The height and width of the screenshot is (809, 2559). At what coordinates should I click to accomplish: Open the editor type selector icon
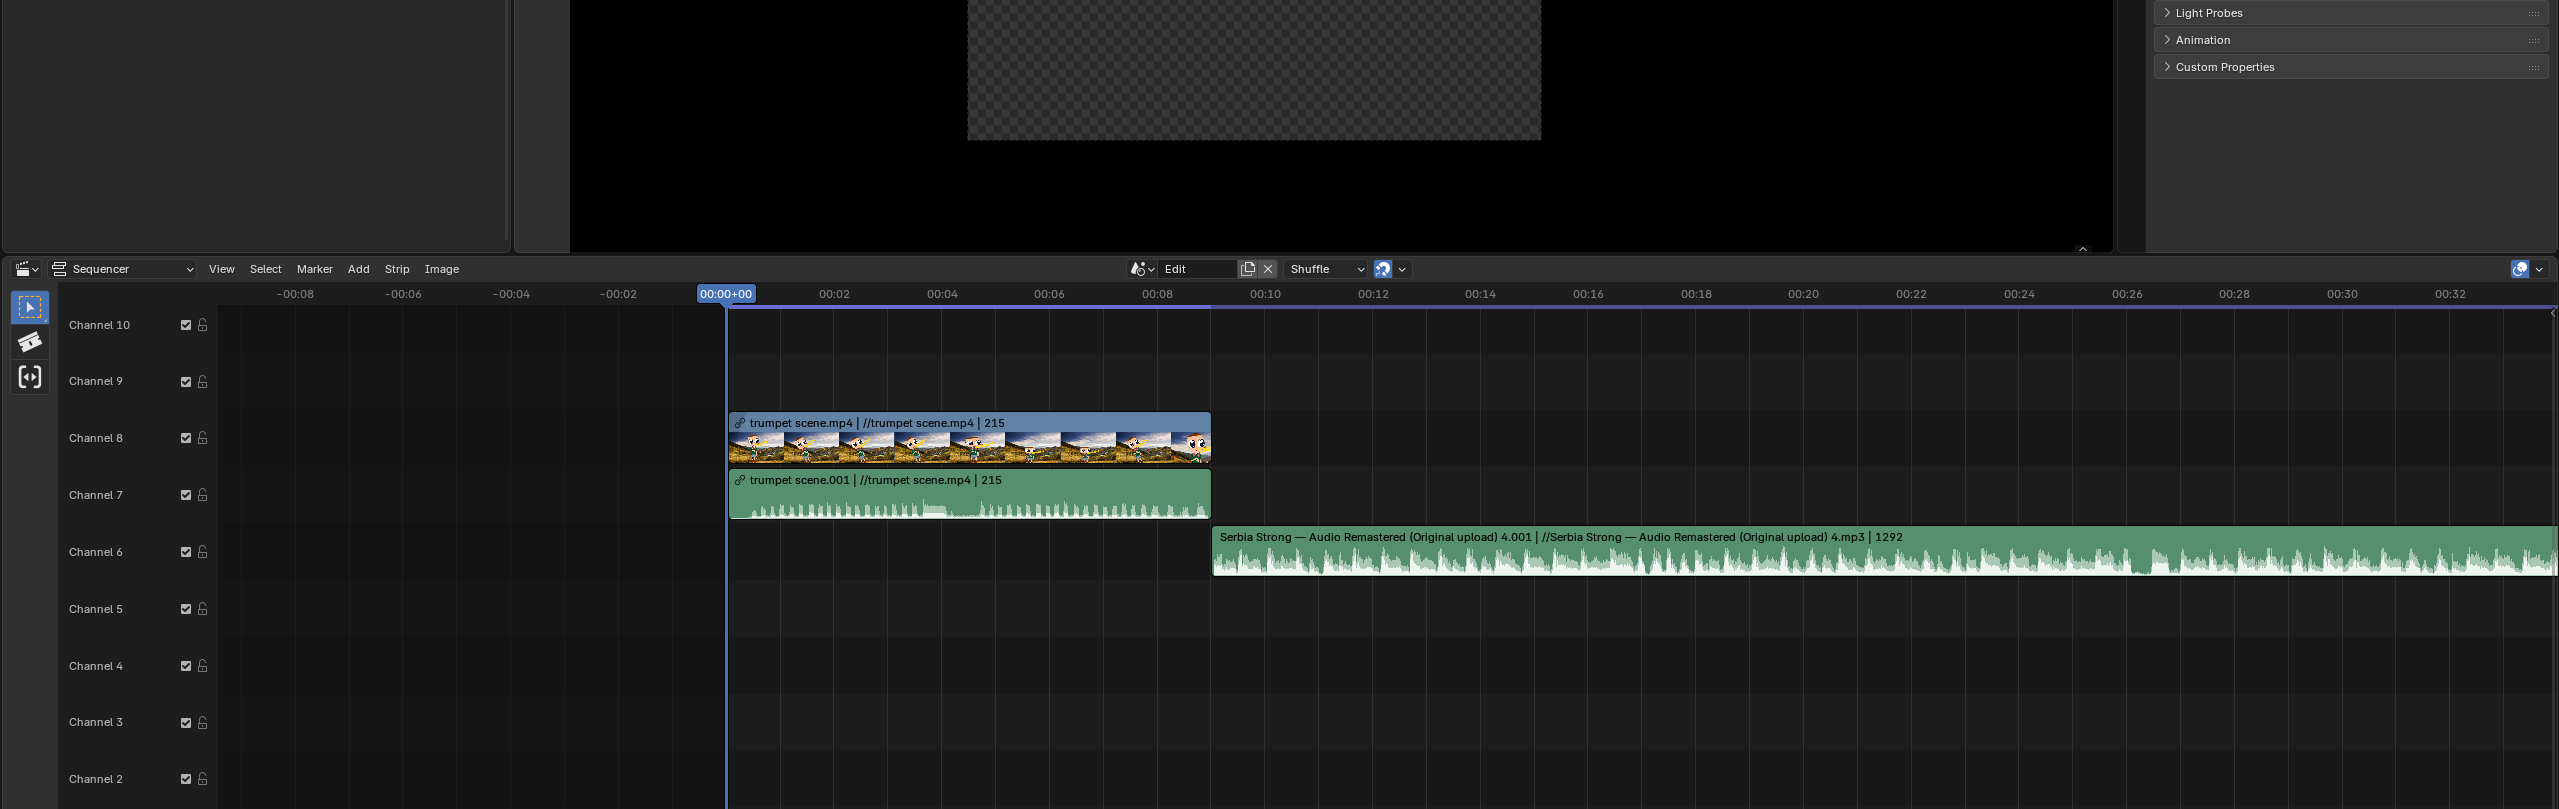26,269
